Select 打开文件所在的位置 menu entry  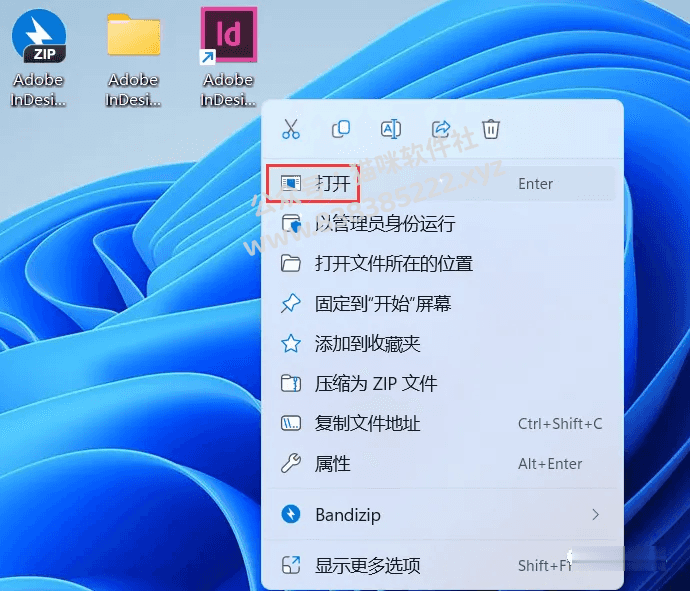pyautogui.click(x=442, y=264)
